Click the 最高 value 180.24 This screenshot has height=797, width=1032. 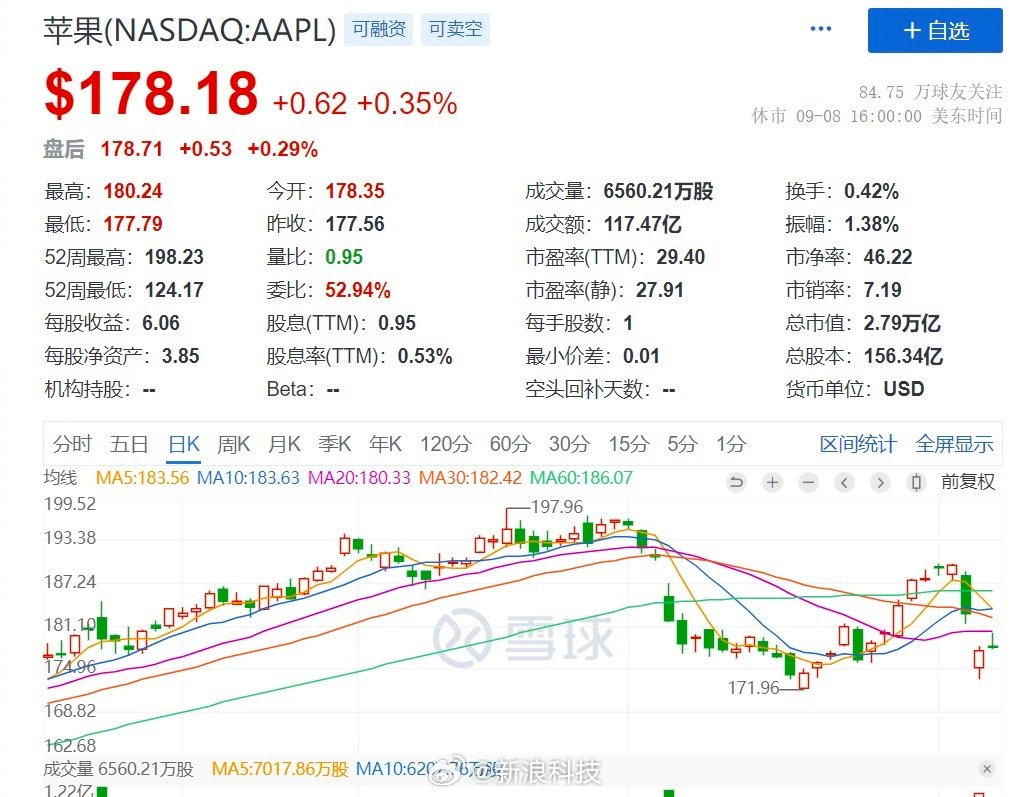pos(133,191)
